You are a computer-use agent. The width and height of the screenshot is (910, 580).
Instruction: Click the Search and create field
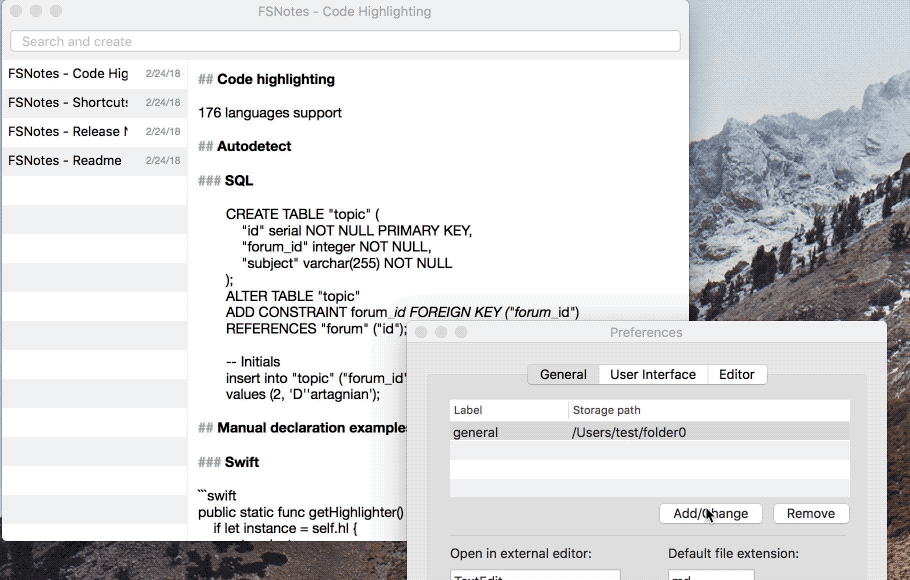tap(345, 41)
